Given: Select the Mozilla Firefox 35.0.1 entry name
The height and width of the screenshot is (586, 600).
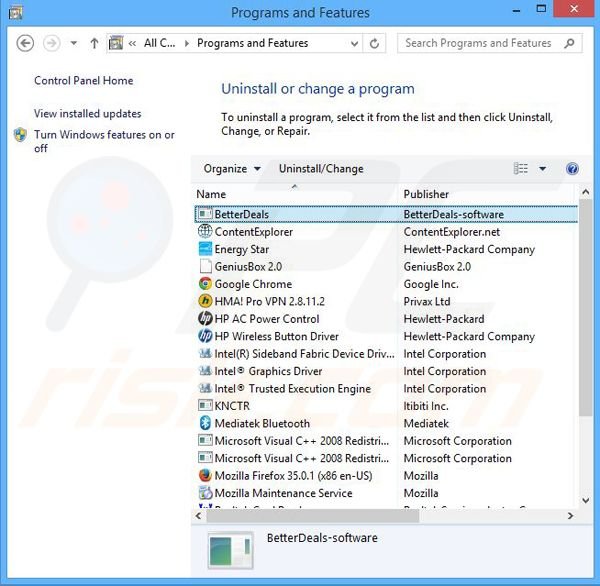Looking at the screenshot, I should click(293, 476).
